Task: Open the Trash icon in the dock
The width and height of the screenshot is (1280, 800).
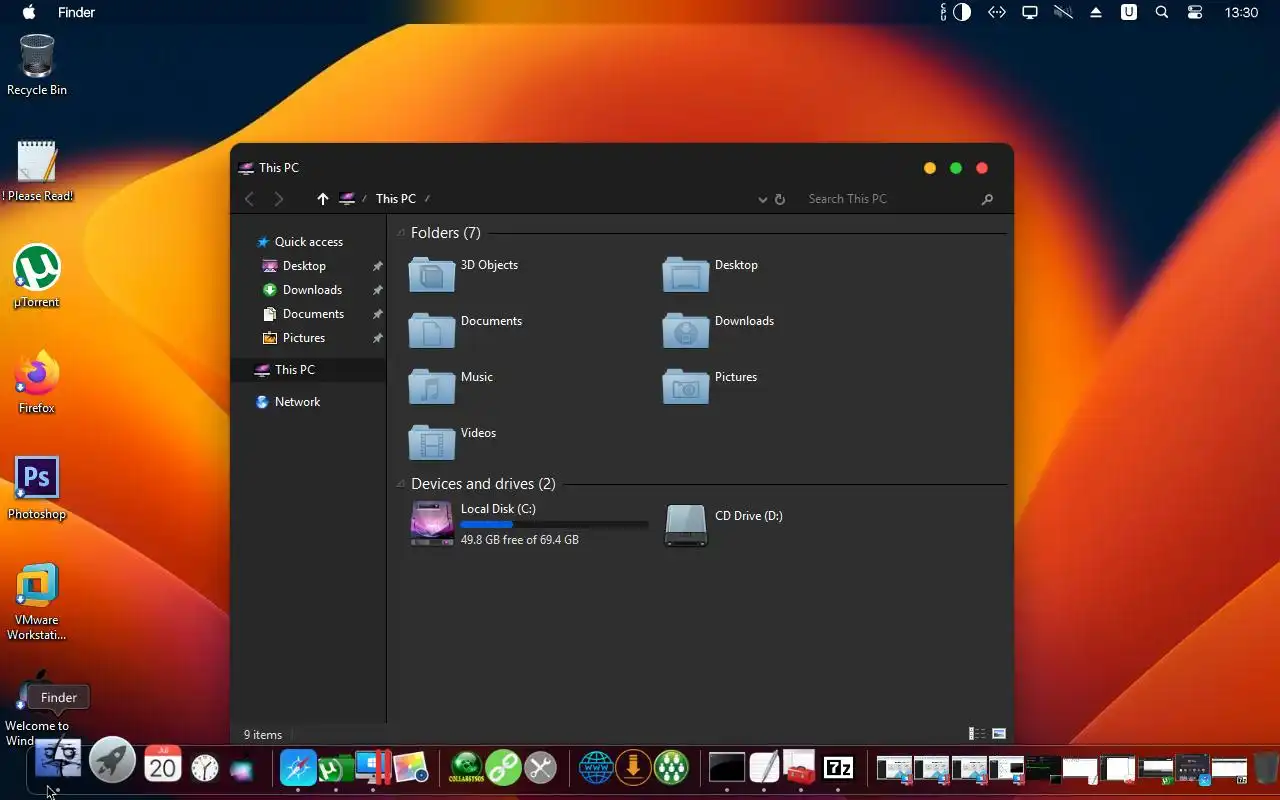Action: coord(1266,768)
